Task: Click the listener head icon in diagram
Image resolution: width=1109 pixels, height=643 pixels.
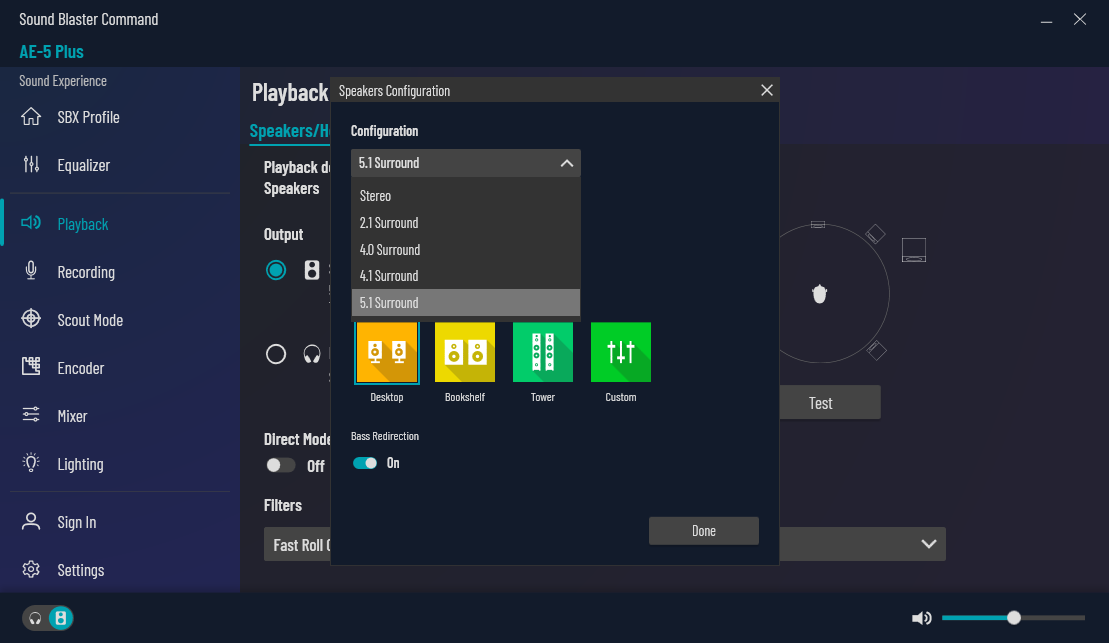Action: pyautogui.click(x=820, y=294)
